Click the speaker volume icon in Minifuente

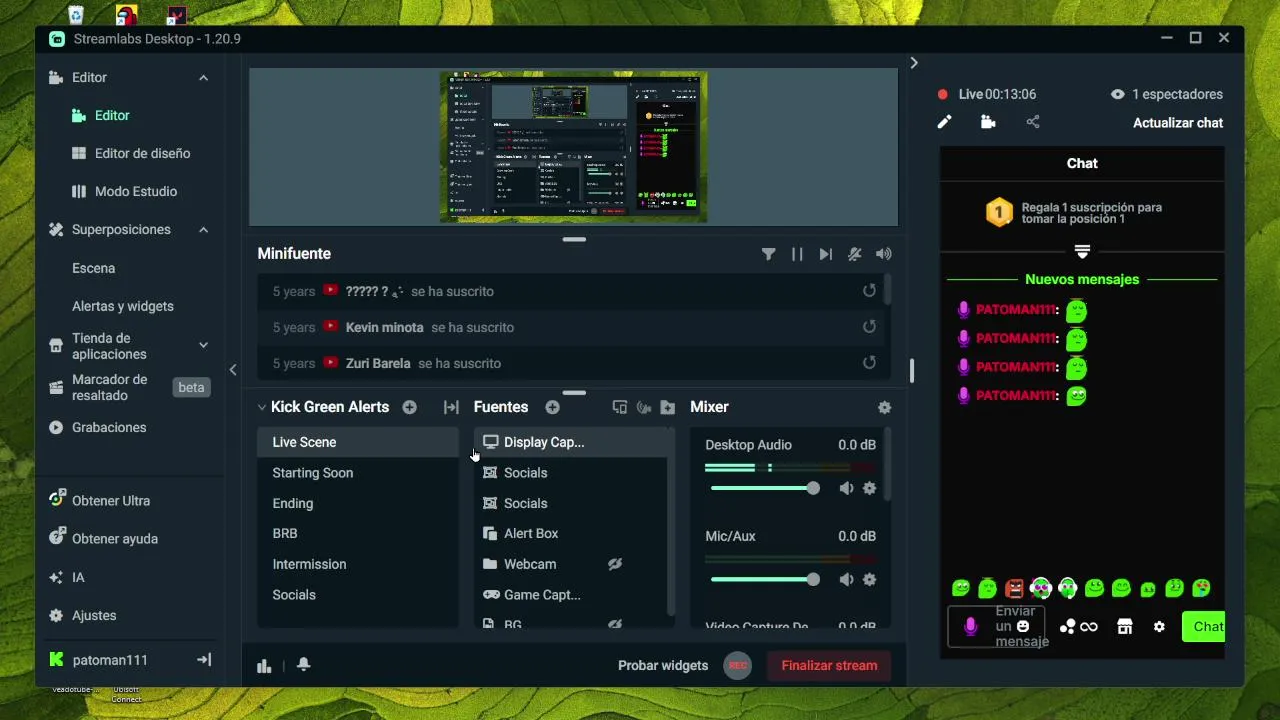(883, 254)
